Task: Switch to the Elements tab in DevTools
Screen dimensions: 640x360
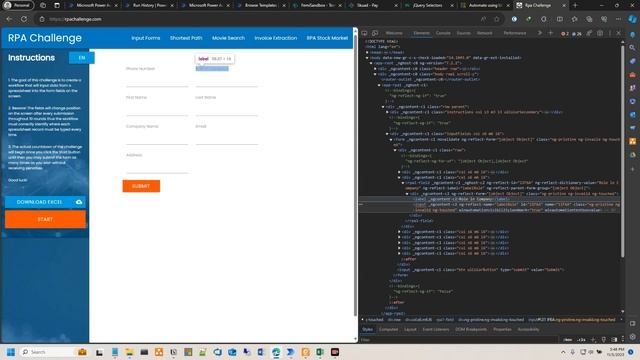Action: [421, 33]
